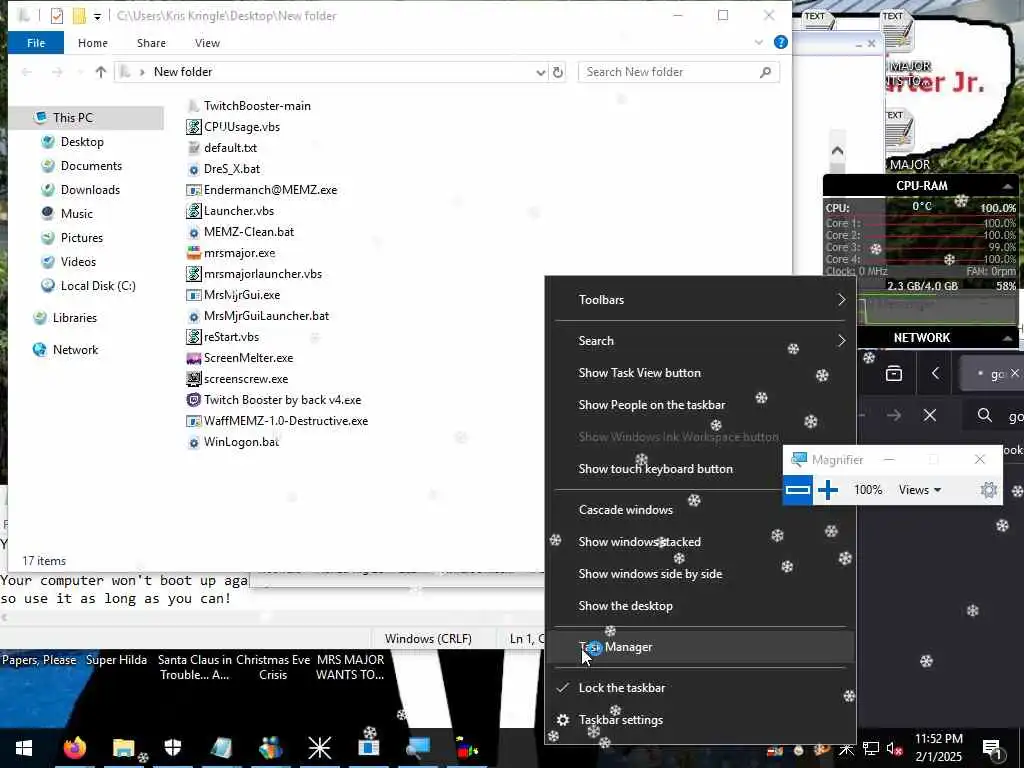This screenshot has width=1024, height=768.
Task: Choose Cascade windows
Action: click(x=664, y=510)
